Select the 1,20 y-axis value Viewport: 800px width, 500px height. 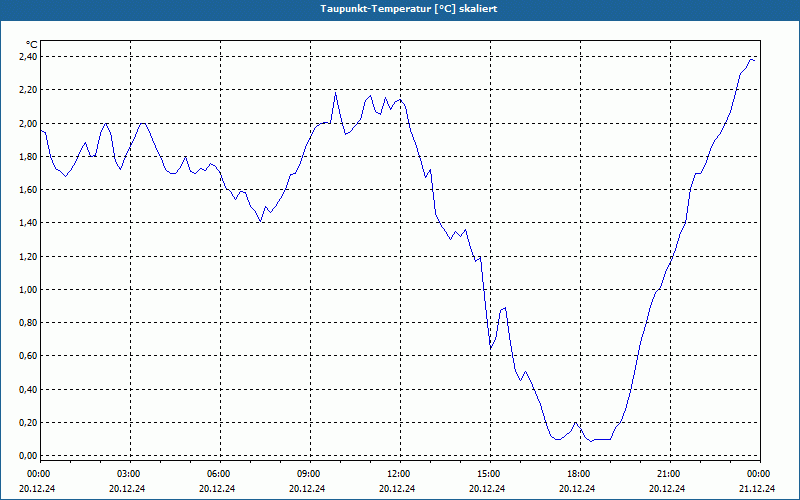point(28,257)
